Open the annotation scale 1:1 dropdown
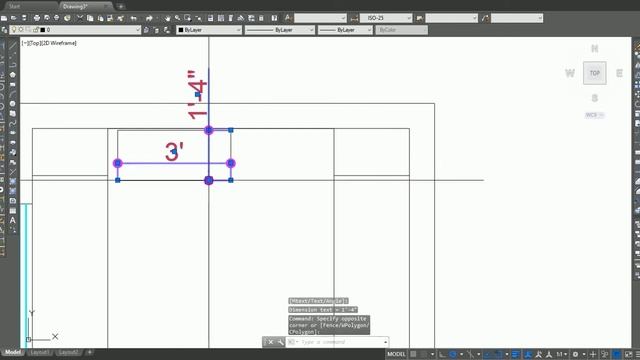 pos(562,354)
